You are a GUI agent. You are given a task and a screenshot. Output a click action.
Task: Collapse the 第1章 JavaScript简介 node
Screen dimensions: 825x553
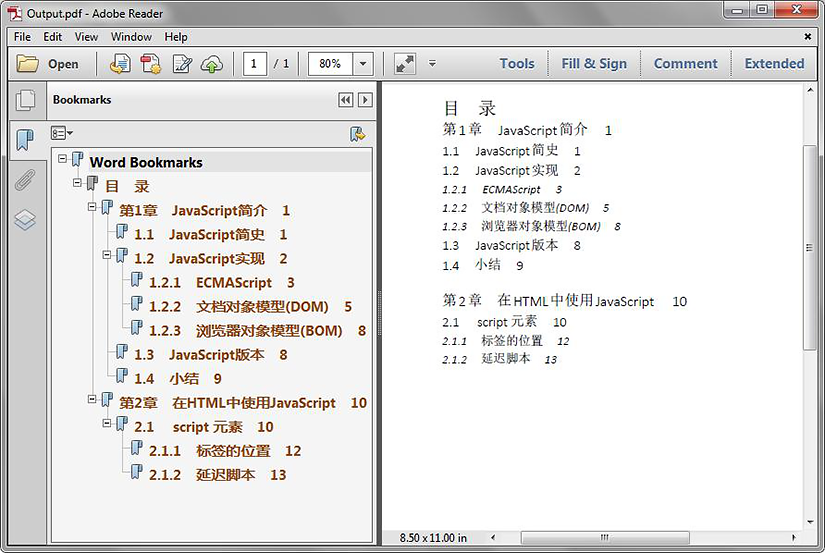(x=92, y=207)
